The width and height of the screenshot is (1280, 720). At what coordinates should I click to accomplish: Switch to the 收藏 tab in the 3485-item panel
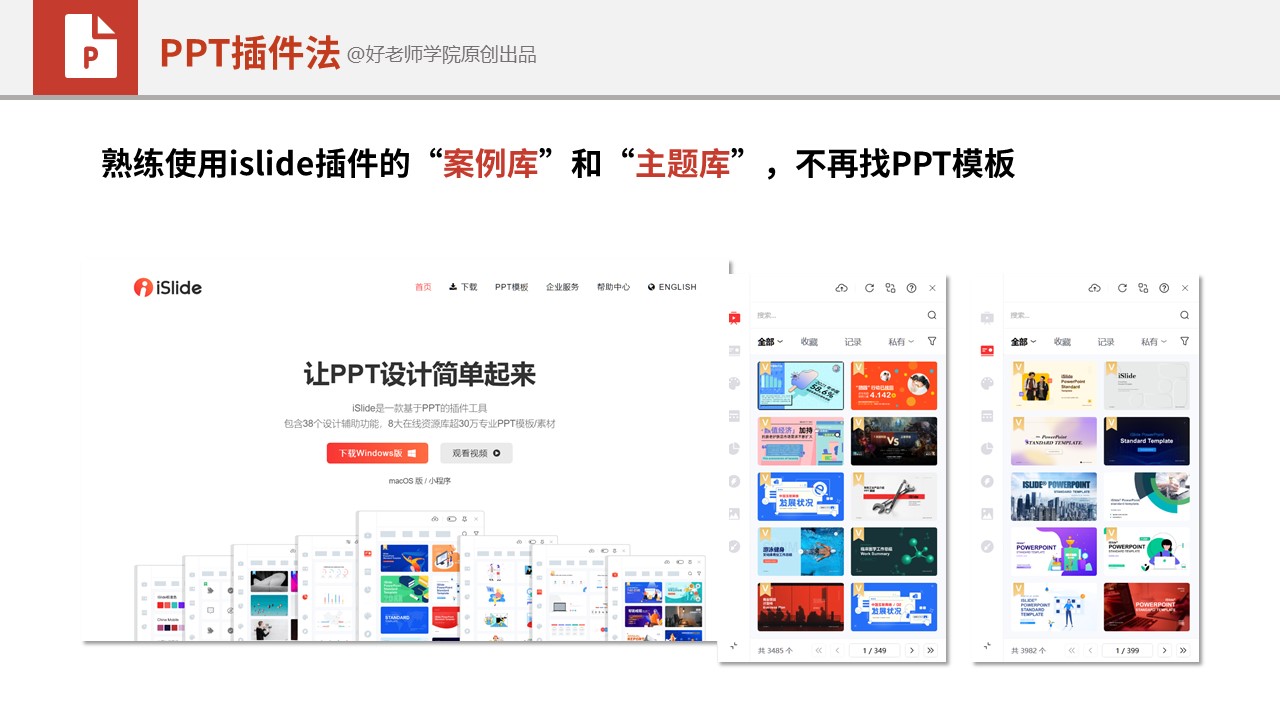click(809, 342)
